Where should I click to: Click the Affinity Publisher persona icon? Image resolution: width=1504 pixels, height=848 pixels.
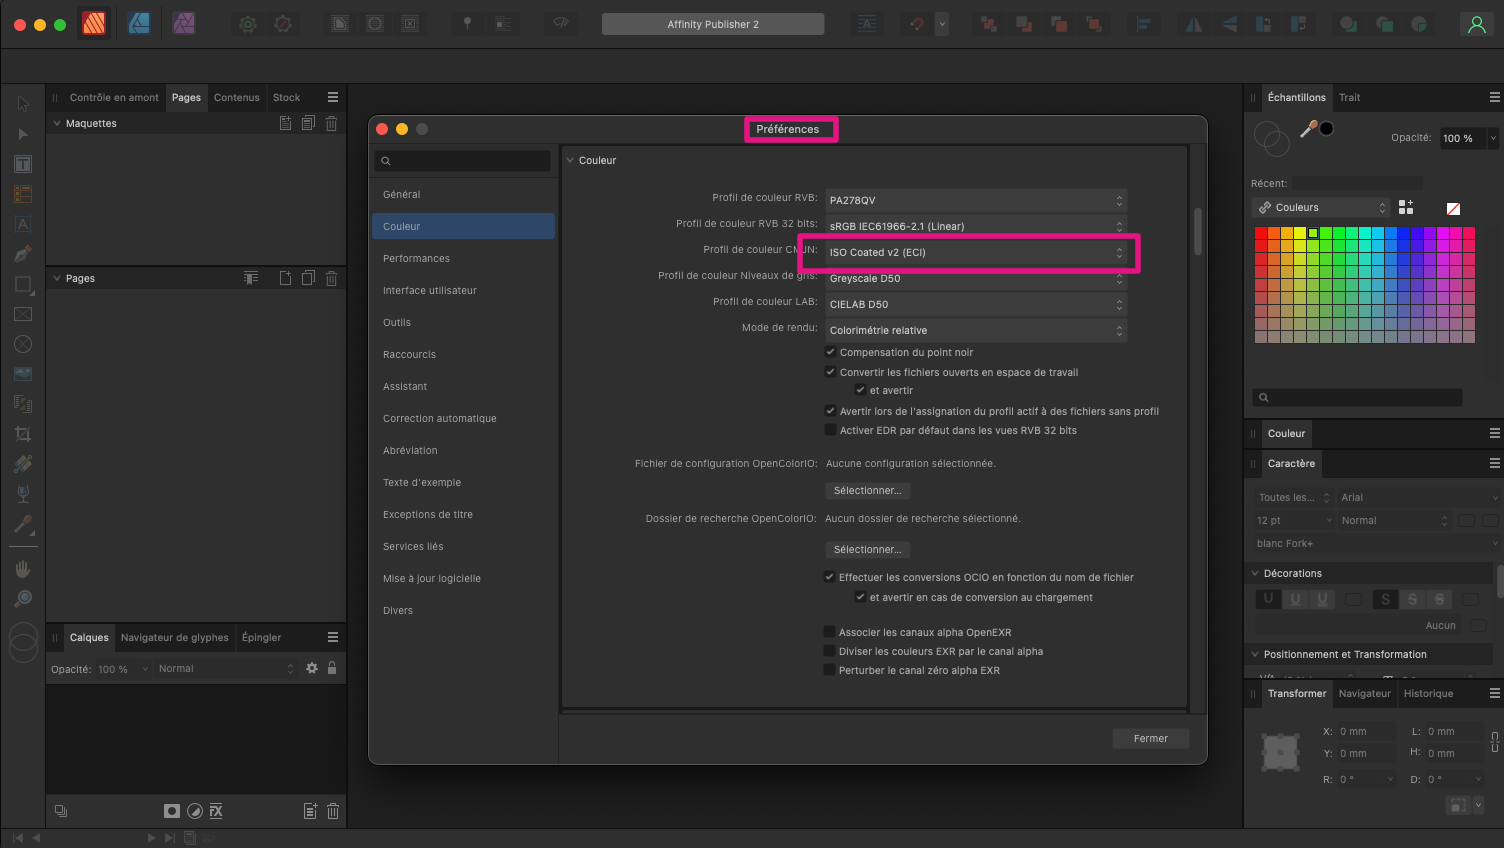(94, 23)
